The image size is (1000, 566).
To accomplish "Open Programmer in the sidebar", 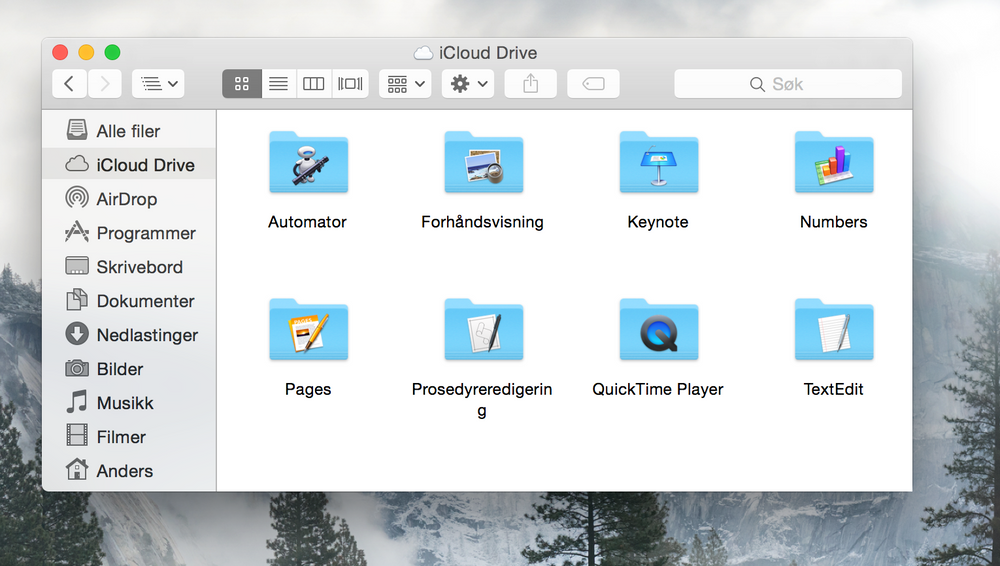I will pyautogui.click(x=129, y=233).
